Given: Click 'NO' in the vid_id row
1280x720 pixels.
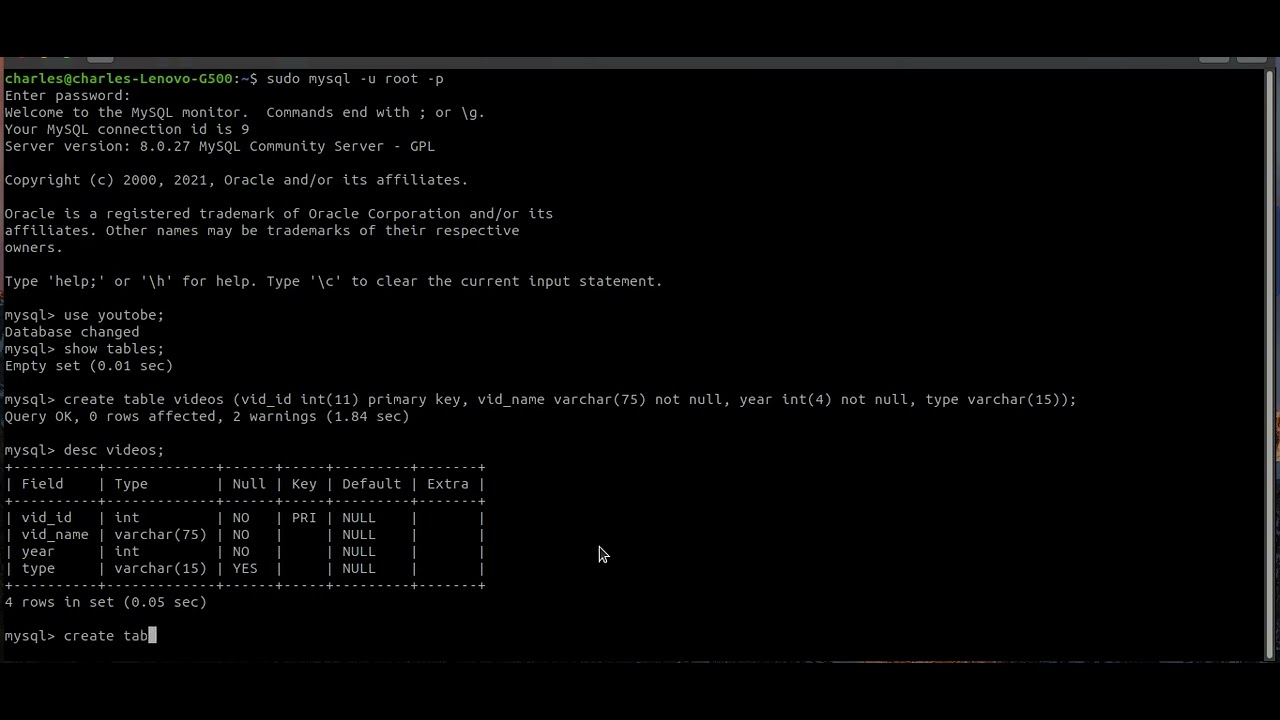Looking at the screenshot, I should (x=241, y=518).
